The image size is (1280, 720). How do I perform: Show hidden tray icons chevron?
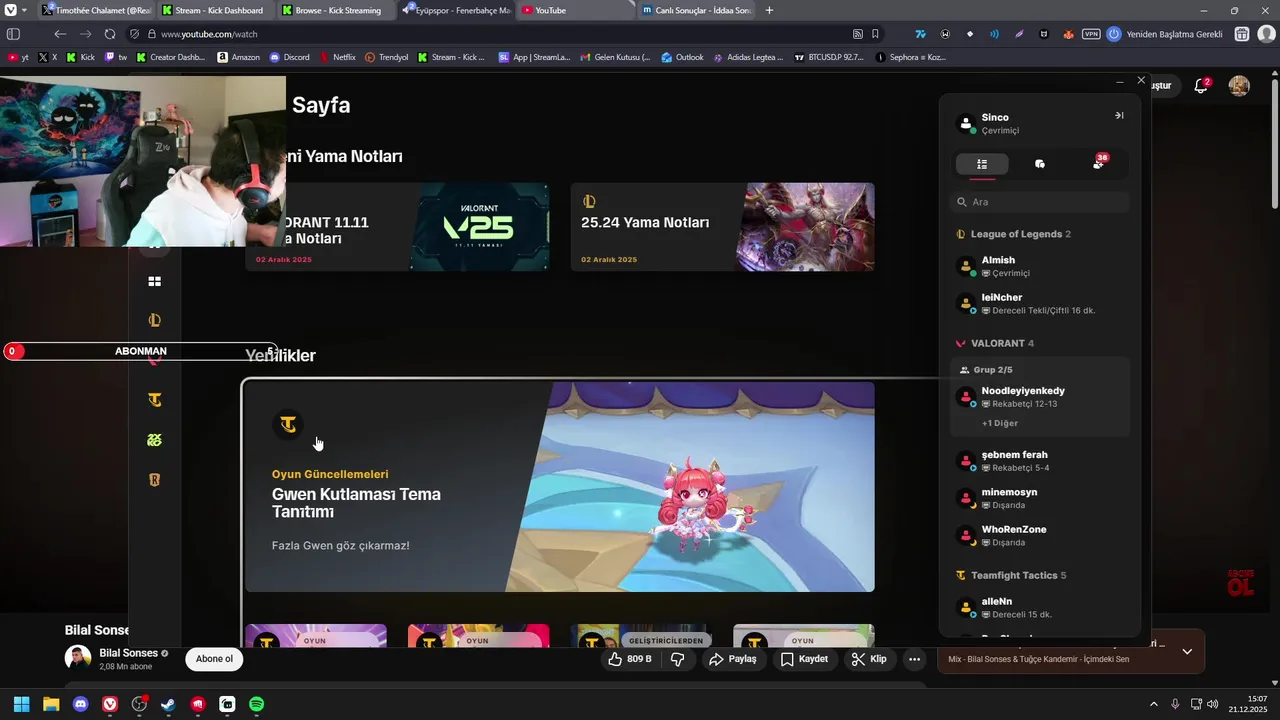pos(1153,704)
